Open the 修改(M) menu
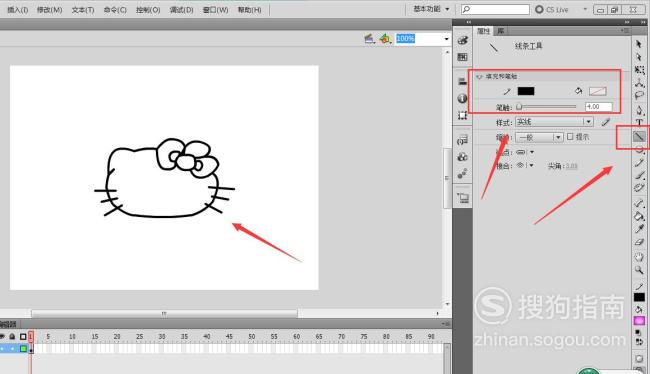This screenshot has height=374, width=650. coord(49,10)
